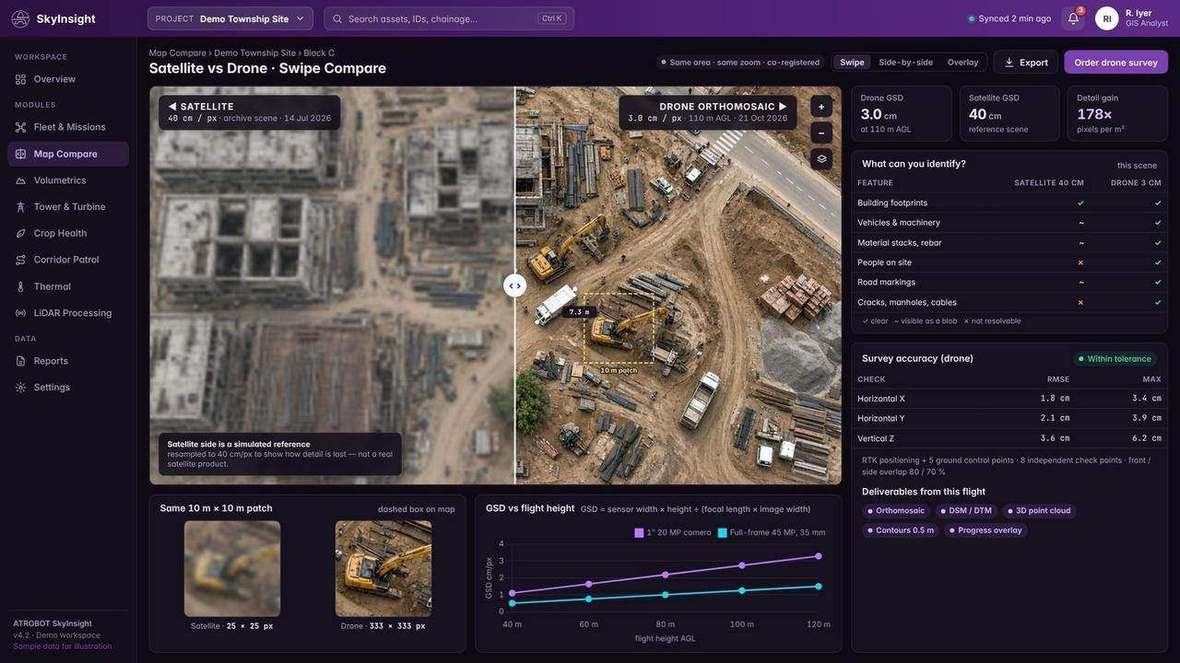Click the download icon on Export
1180x663 pixels.
(x=1009, y=62)
